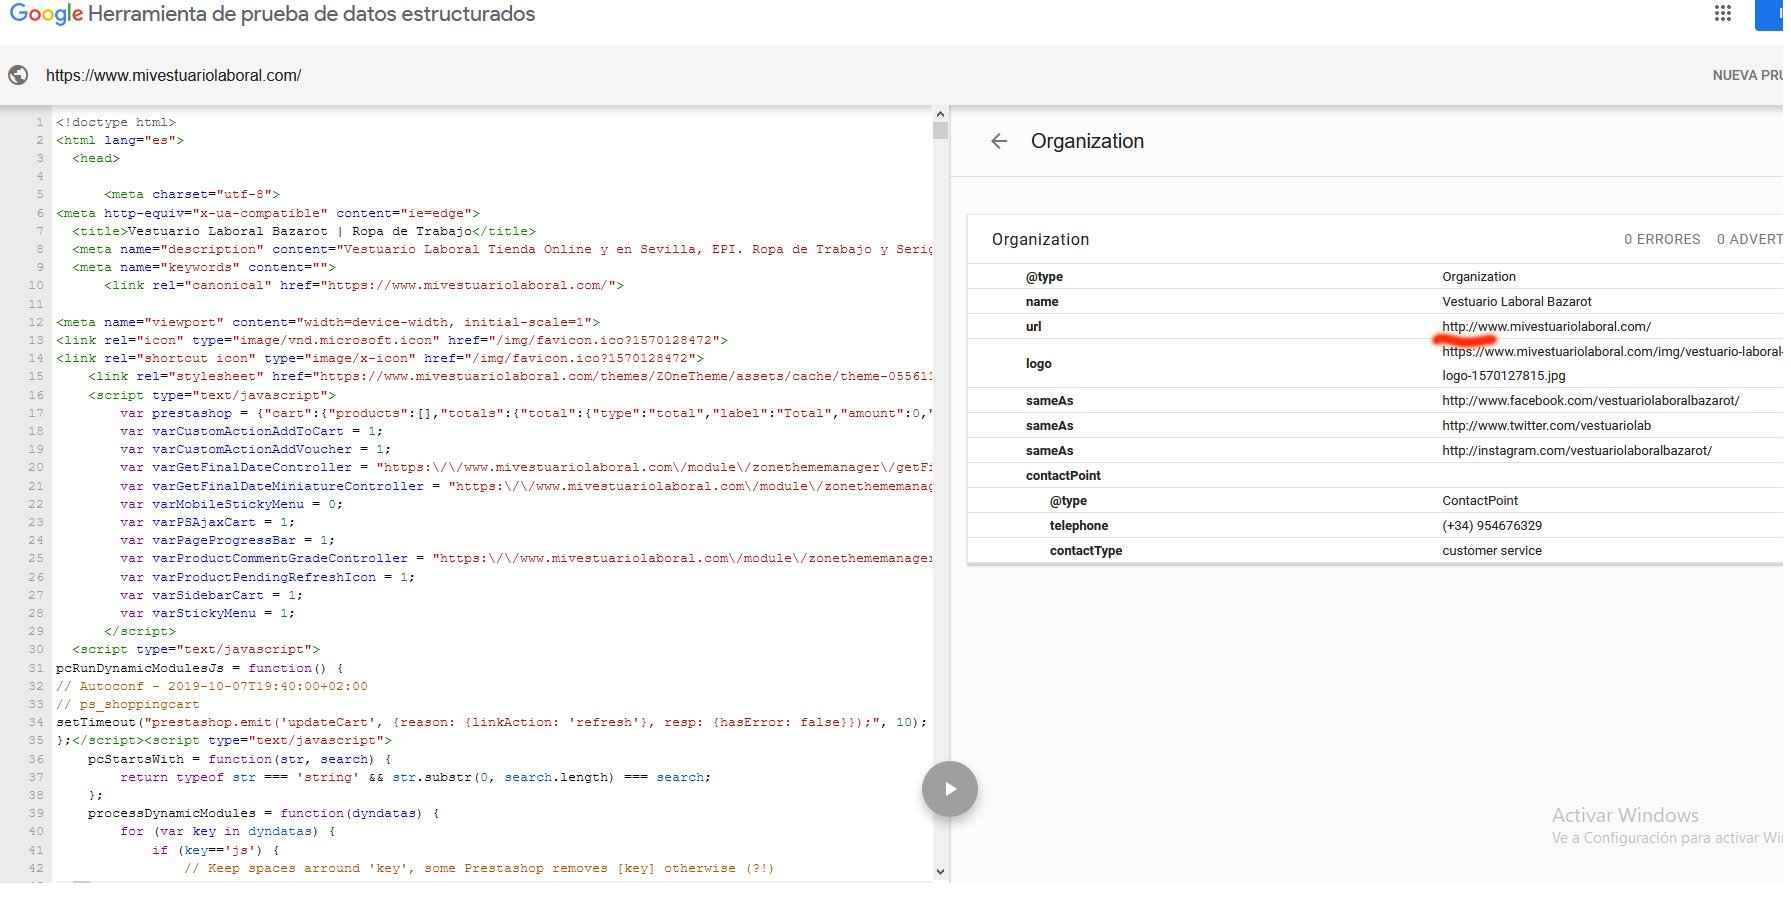1791x898 pixels.
Task: Click the var prestashop line in the code
Action: click(526, 413)
